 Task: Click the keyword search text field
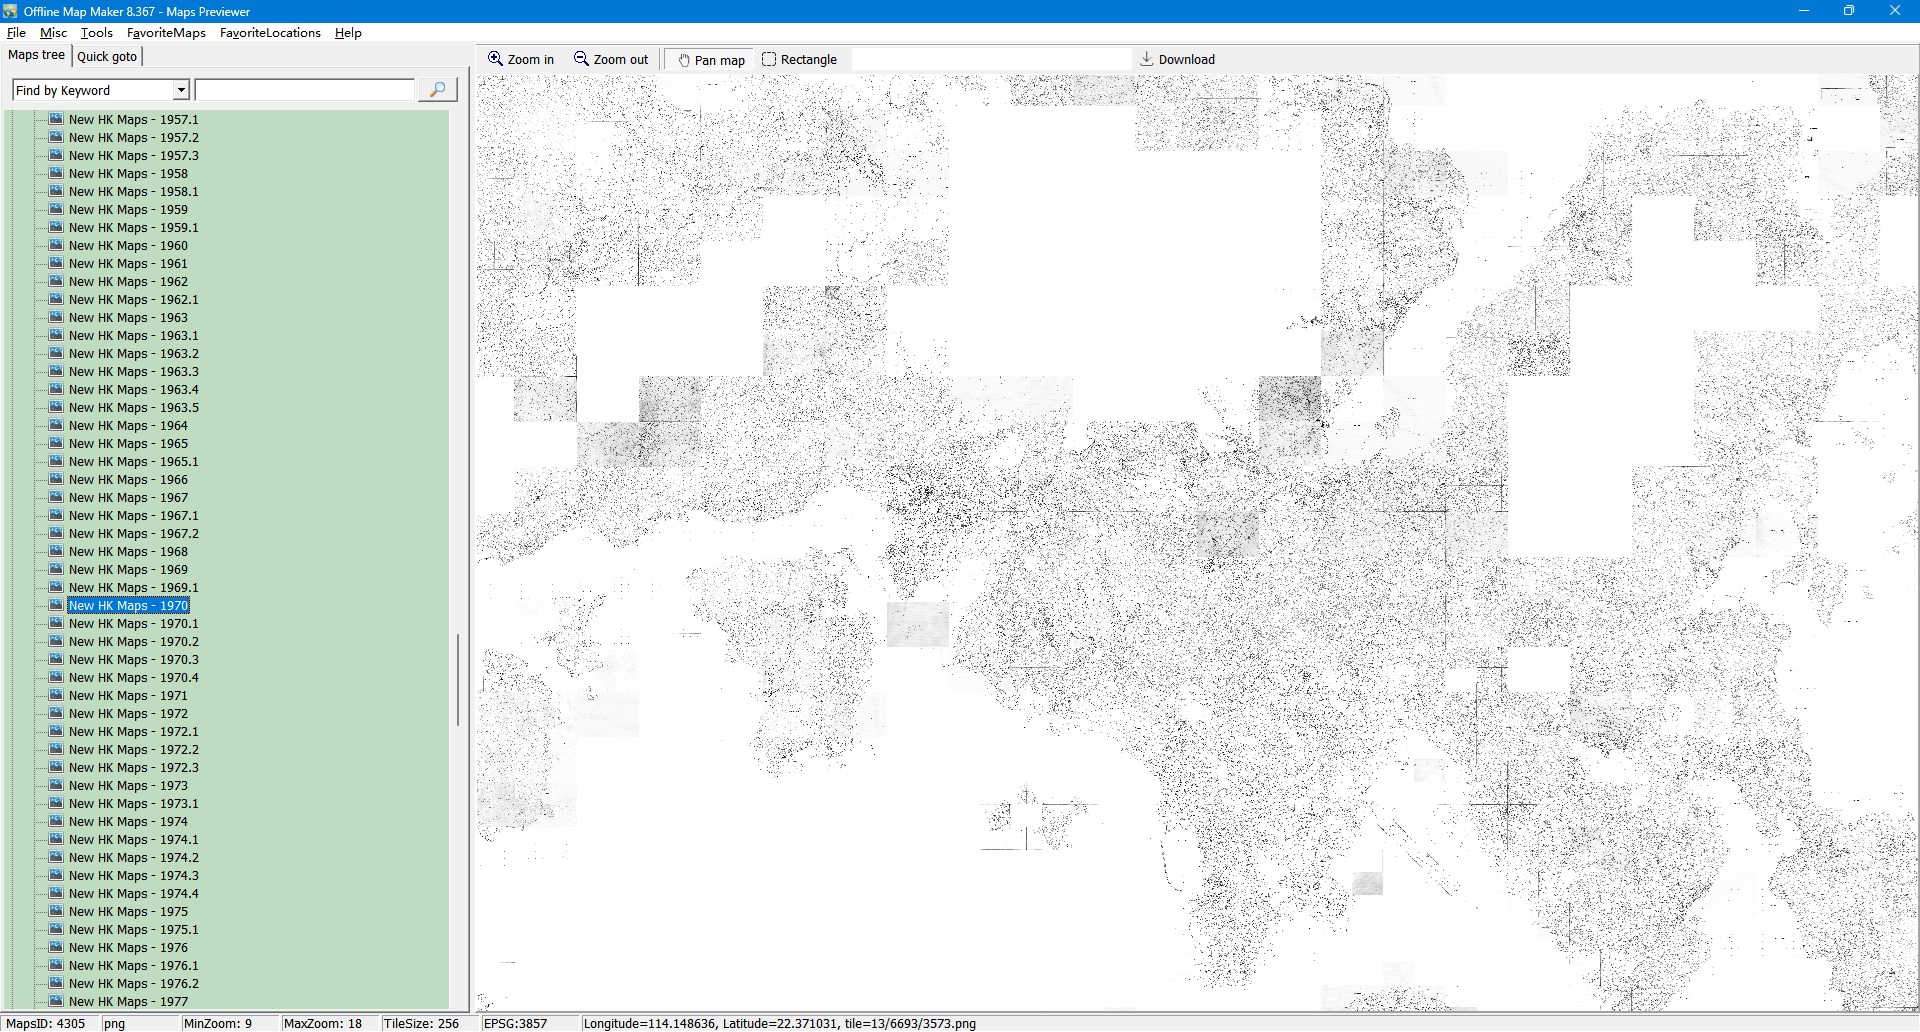point(304,90)
